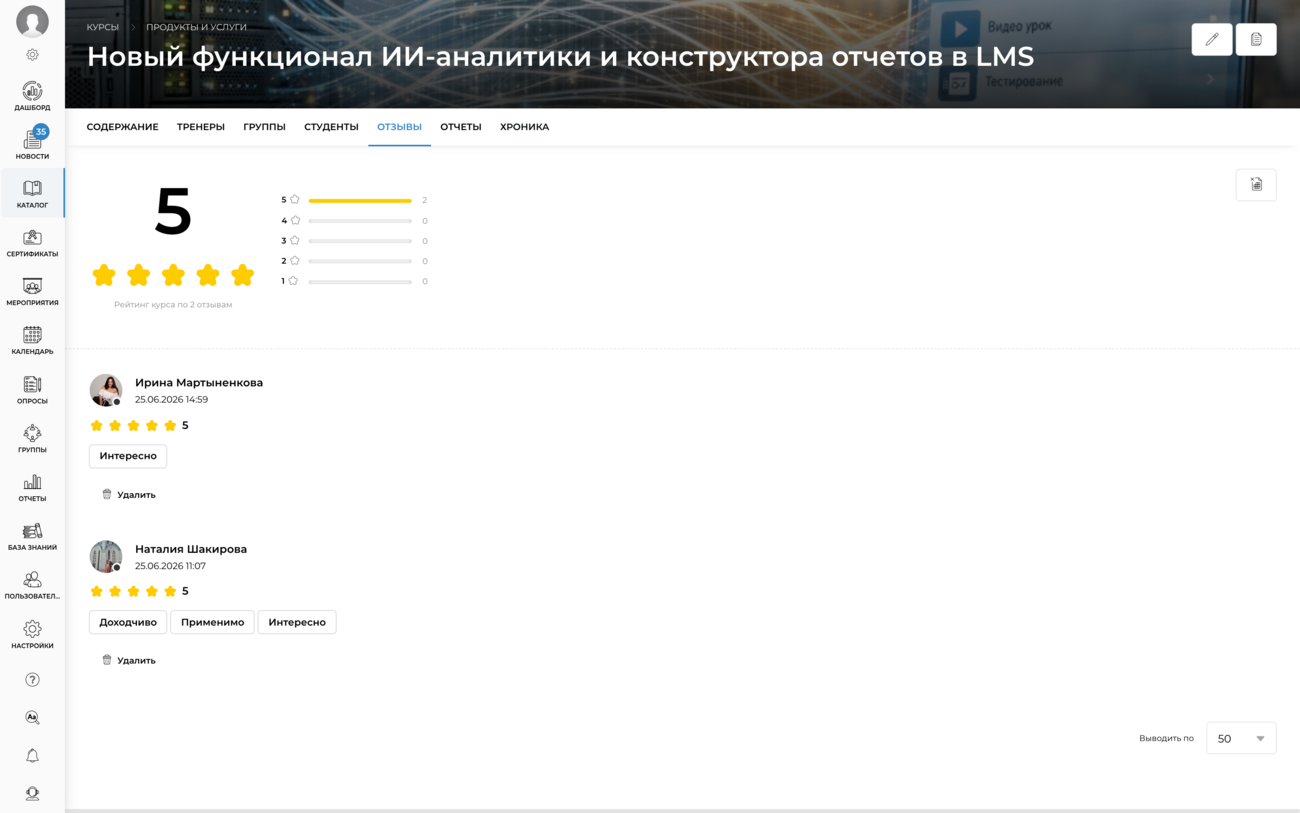The image size is (1300, 813).
Task: Open the Events (Мероприятия) section
Action: pyautogui.click(x=32, y=291)
